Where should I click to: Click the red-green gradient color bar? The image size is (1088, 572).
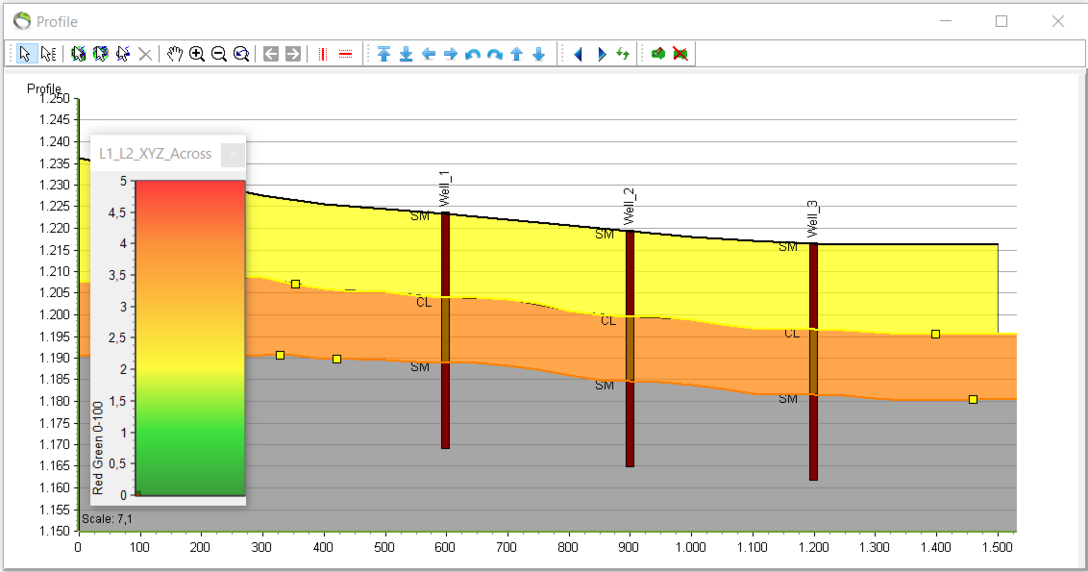(x=190, y=338)
